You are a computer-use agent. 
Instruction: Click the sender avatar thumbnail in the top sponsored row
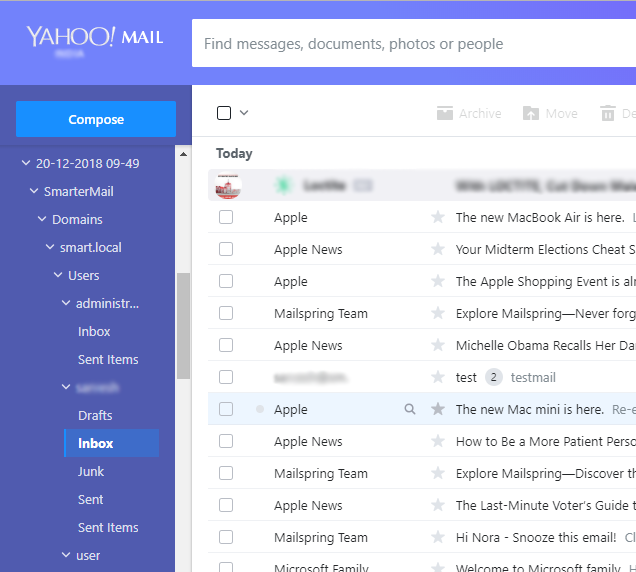click(x=228, y=186)
